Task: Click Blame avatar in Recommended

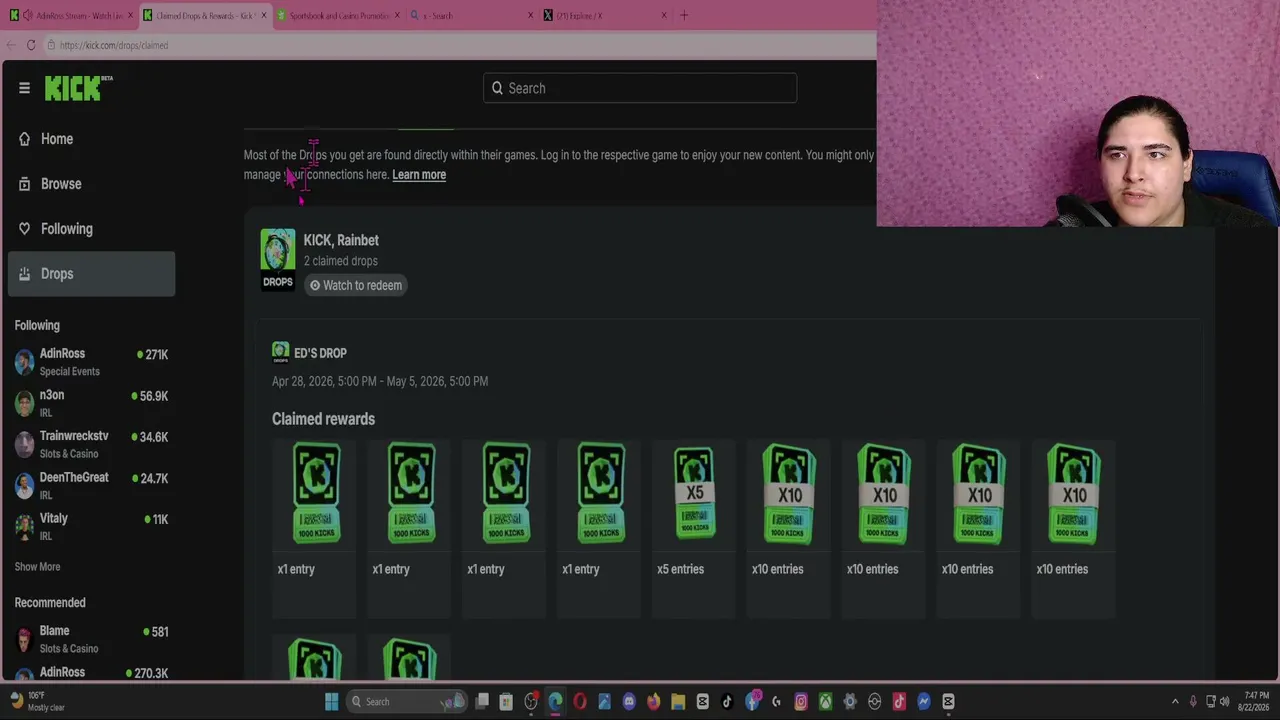Action: [x=24, y=639]
